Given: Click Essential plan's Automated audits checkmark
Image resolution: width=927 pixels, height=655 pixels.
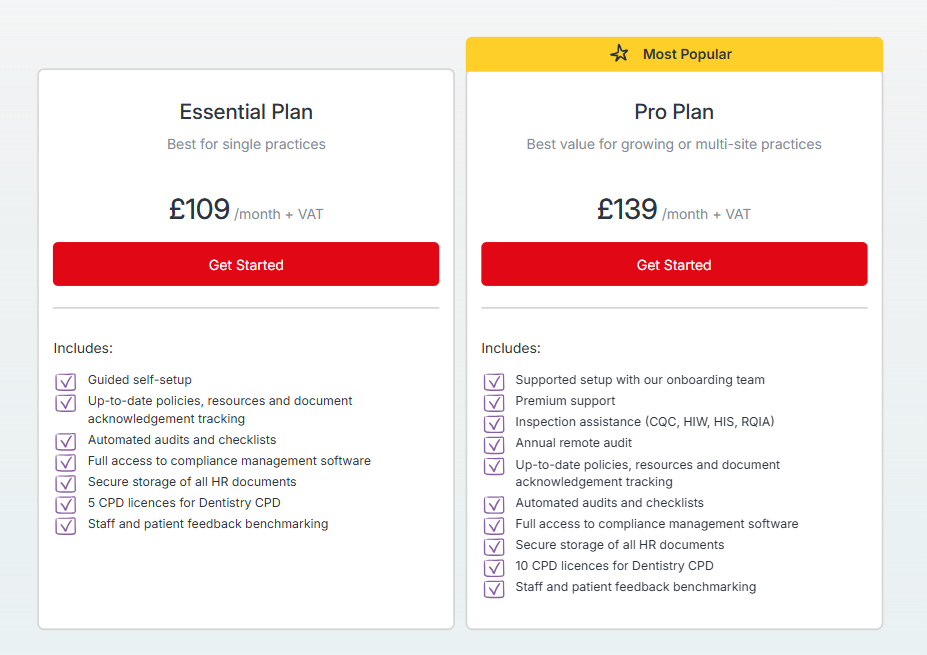Looking at the screenshot, I should pos(66,441).
